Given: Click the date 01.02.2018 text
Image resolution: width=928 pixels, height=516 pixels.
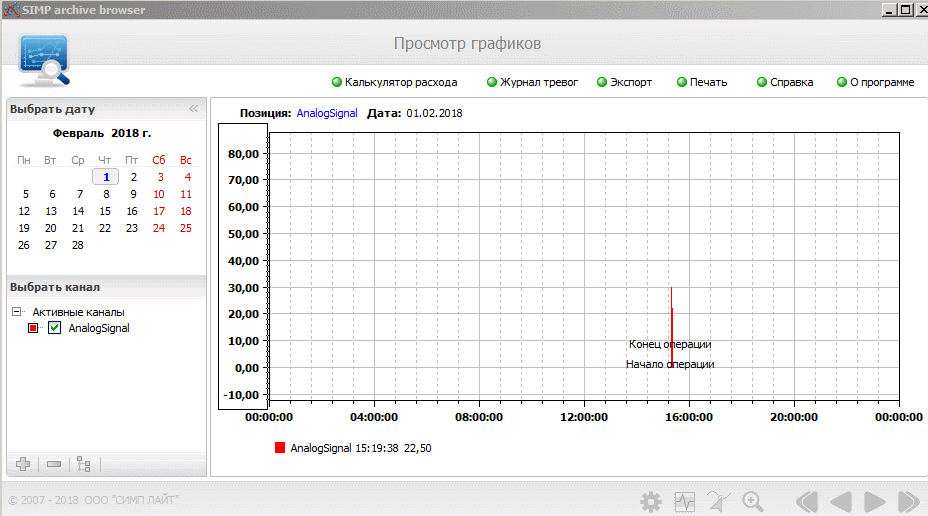Looking at the screenshot, I should coord(434,113).
